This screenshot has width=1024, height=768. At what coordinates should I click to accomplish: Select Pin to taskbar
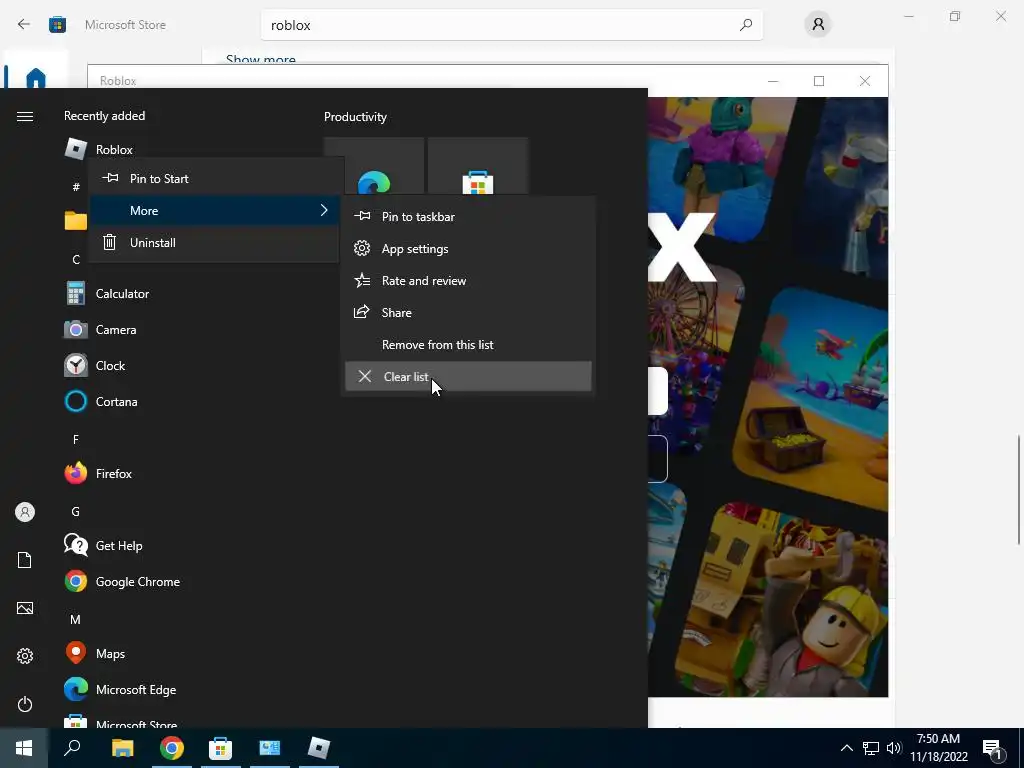click(x=468, y=216)
